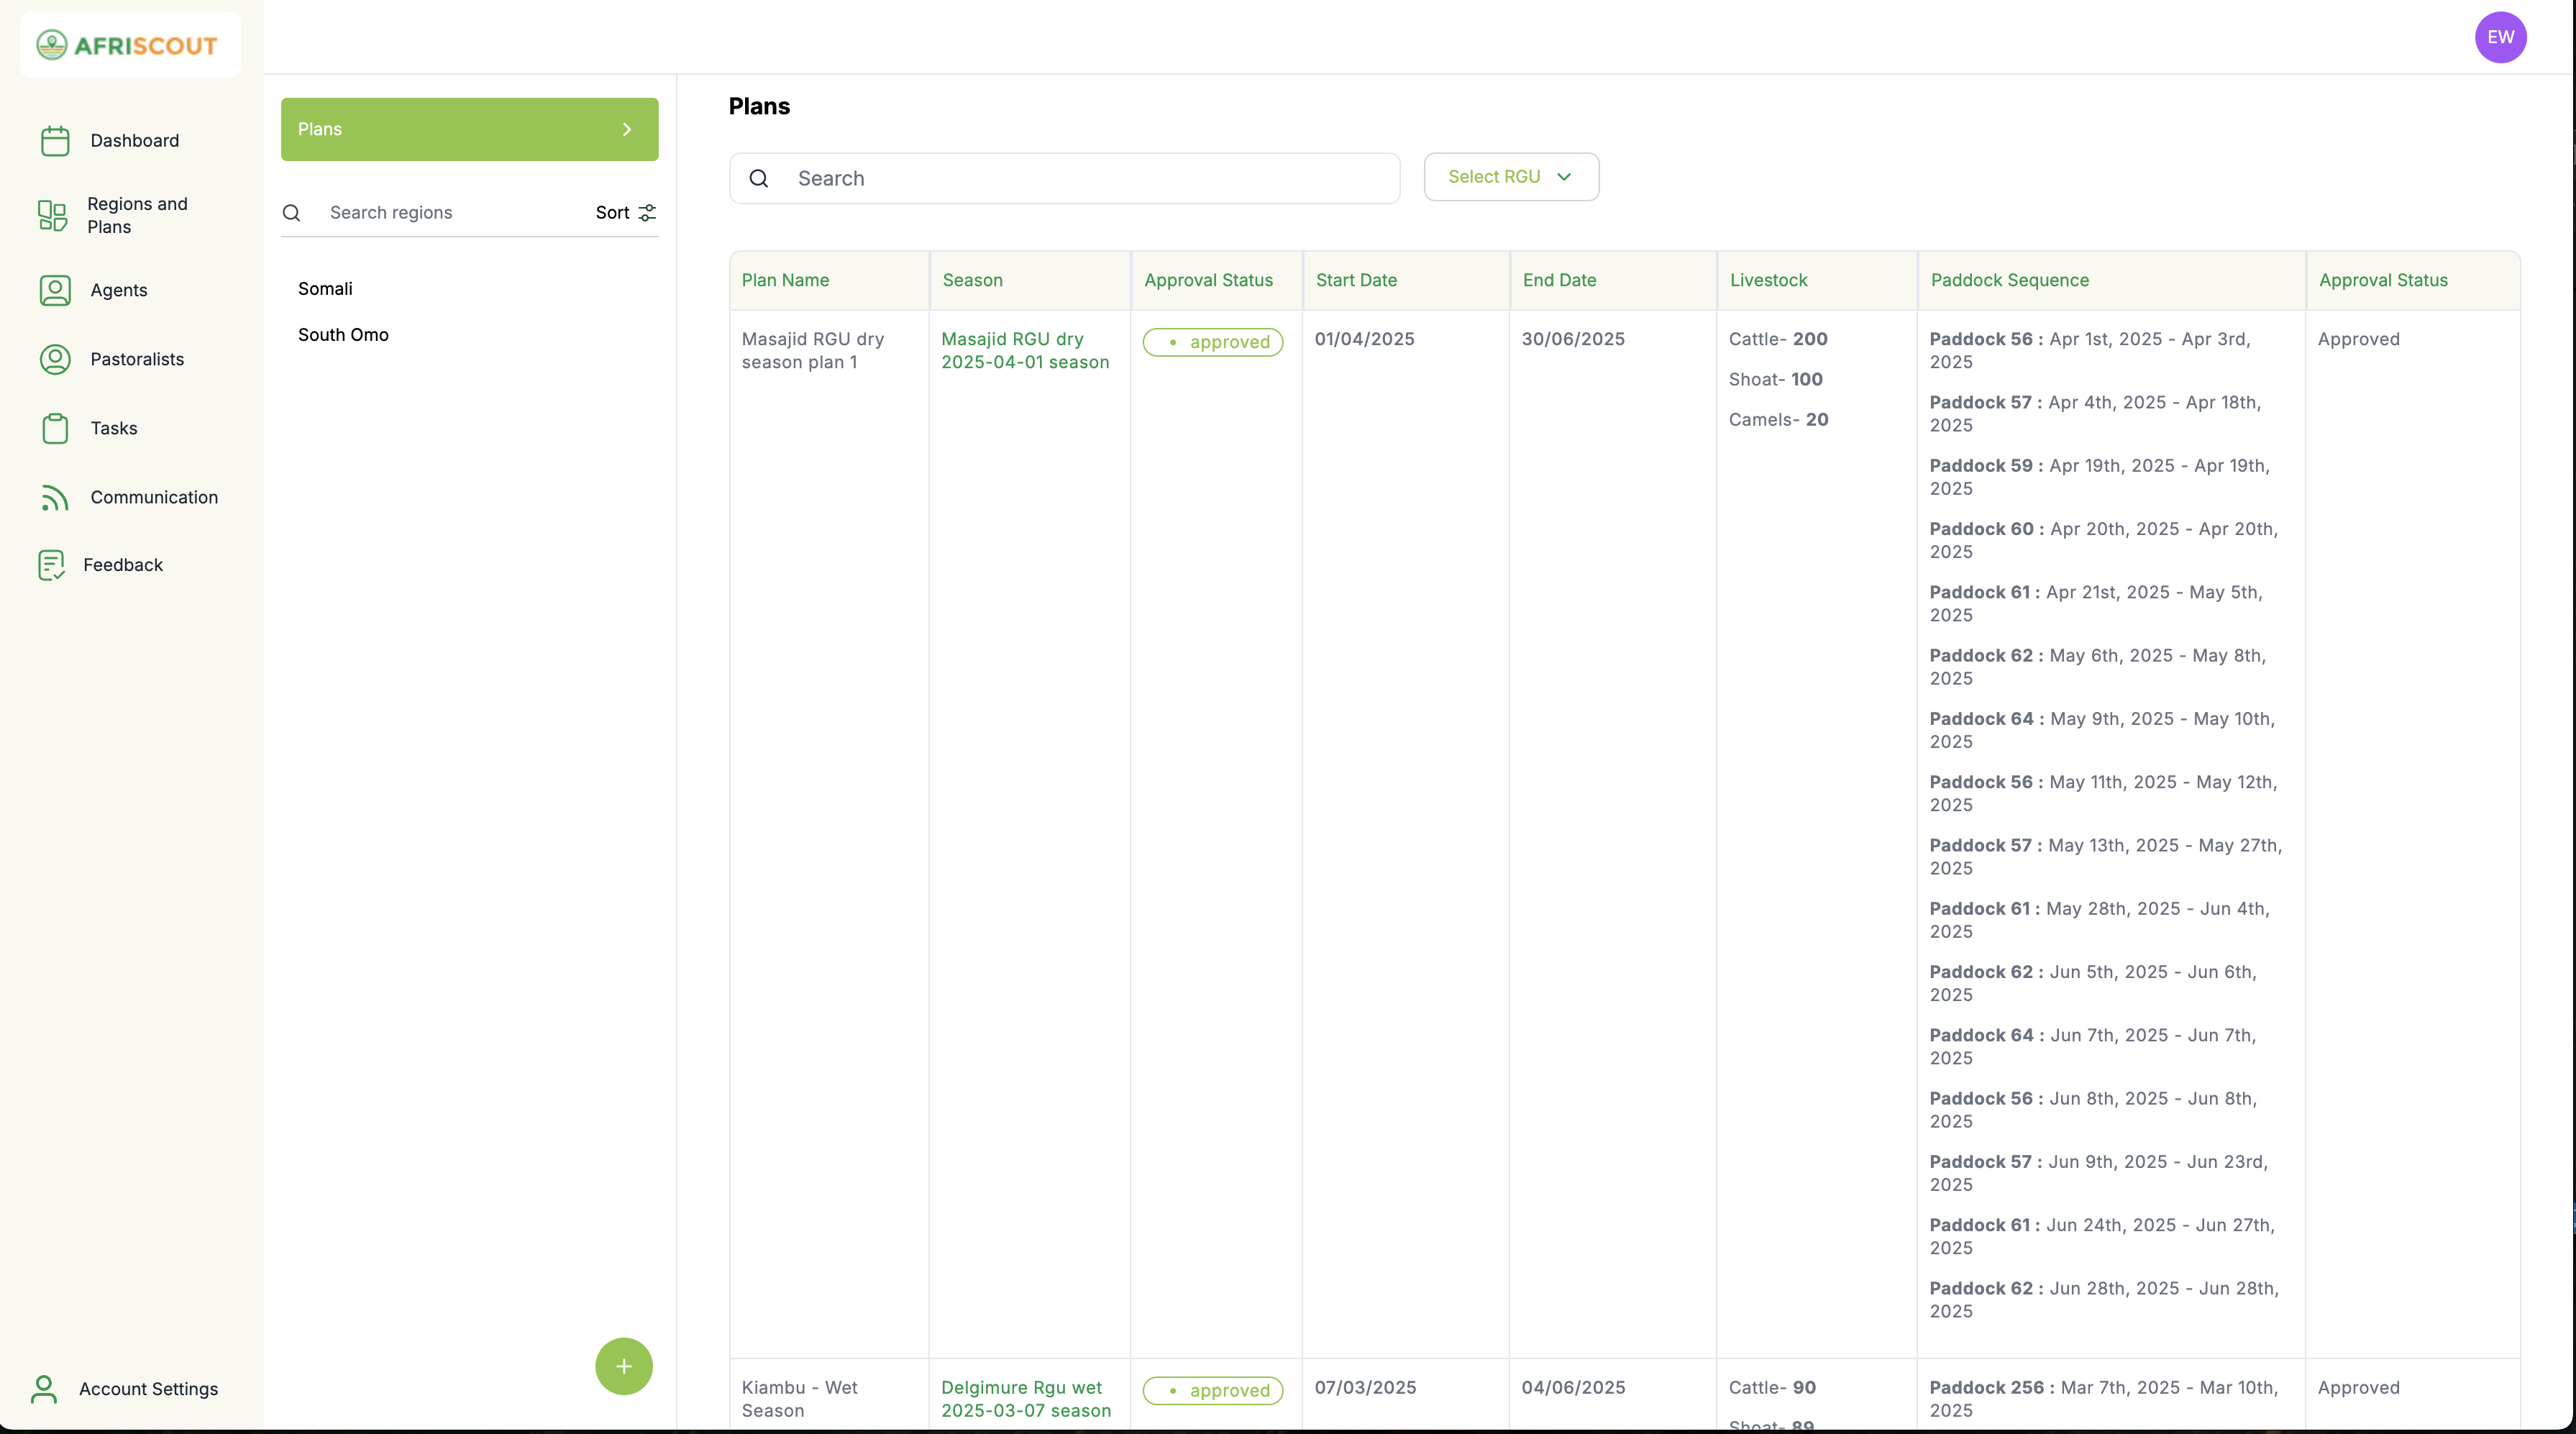The width and height of the screenshot is (2576, 1434).
Task: Click the Tasks clipboard icon
Action: pyautogui.click(x=55, y=428)
